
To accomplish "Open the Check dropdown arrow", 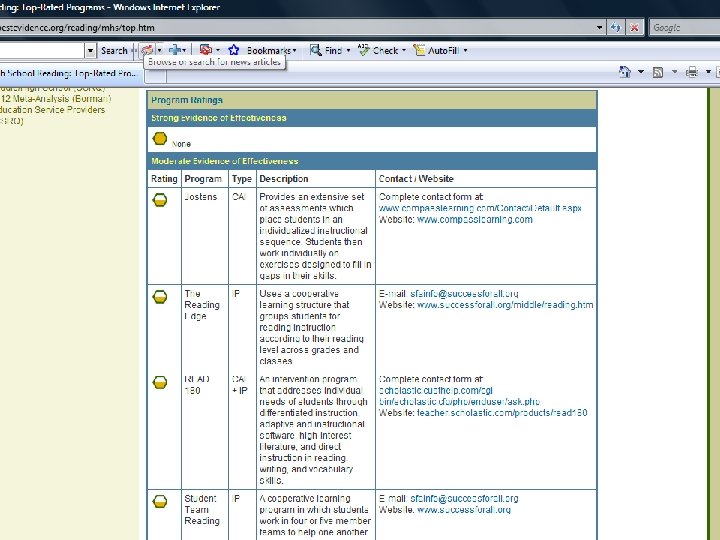I will click(x=404, y=50).
